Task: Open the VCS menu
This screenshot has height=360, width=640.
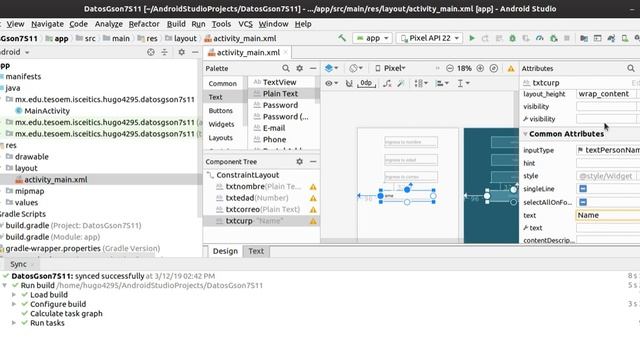Action: [x=245, y=24]
